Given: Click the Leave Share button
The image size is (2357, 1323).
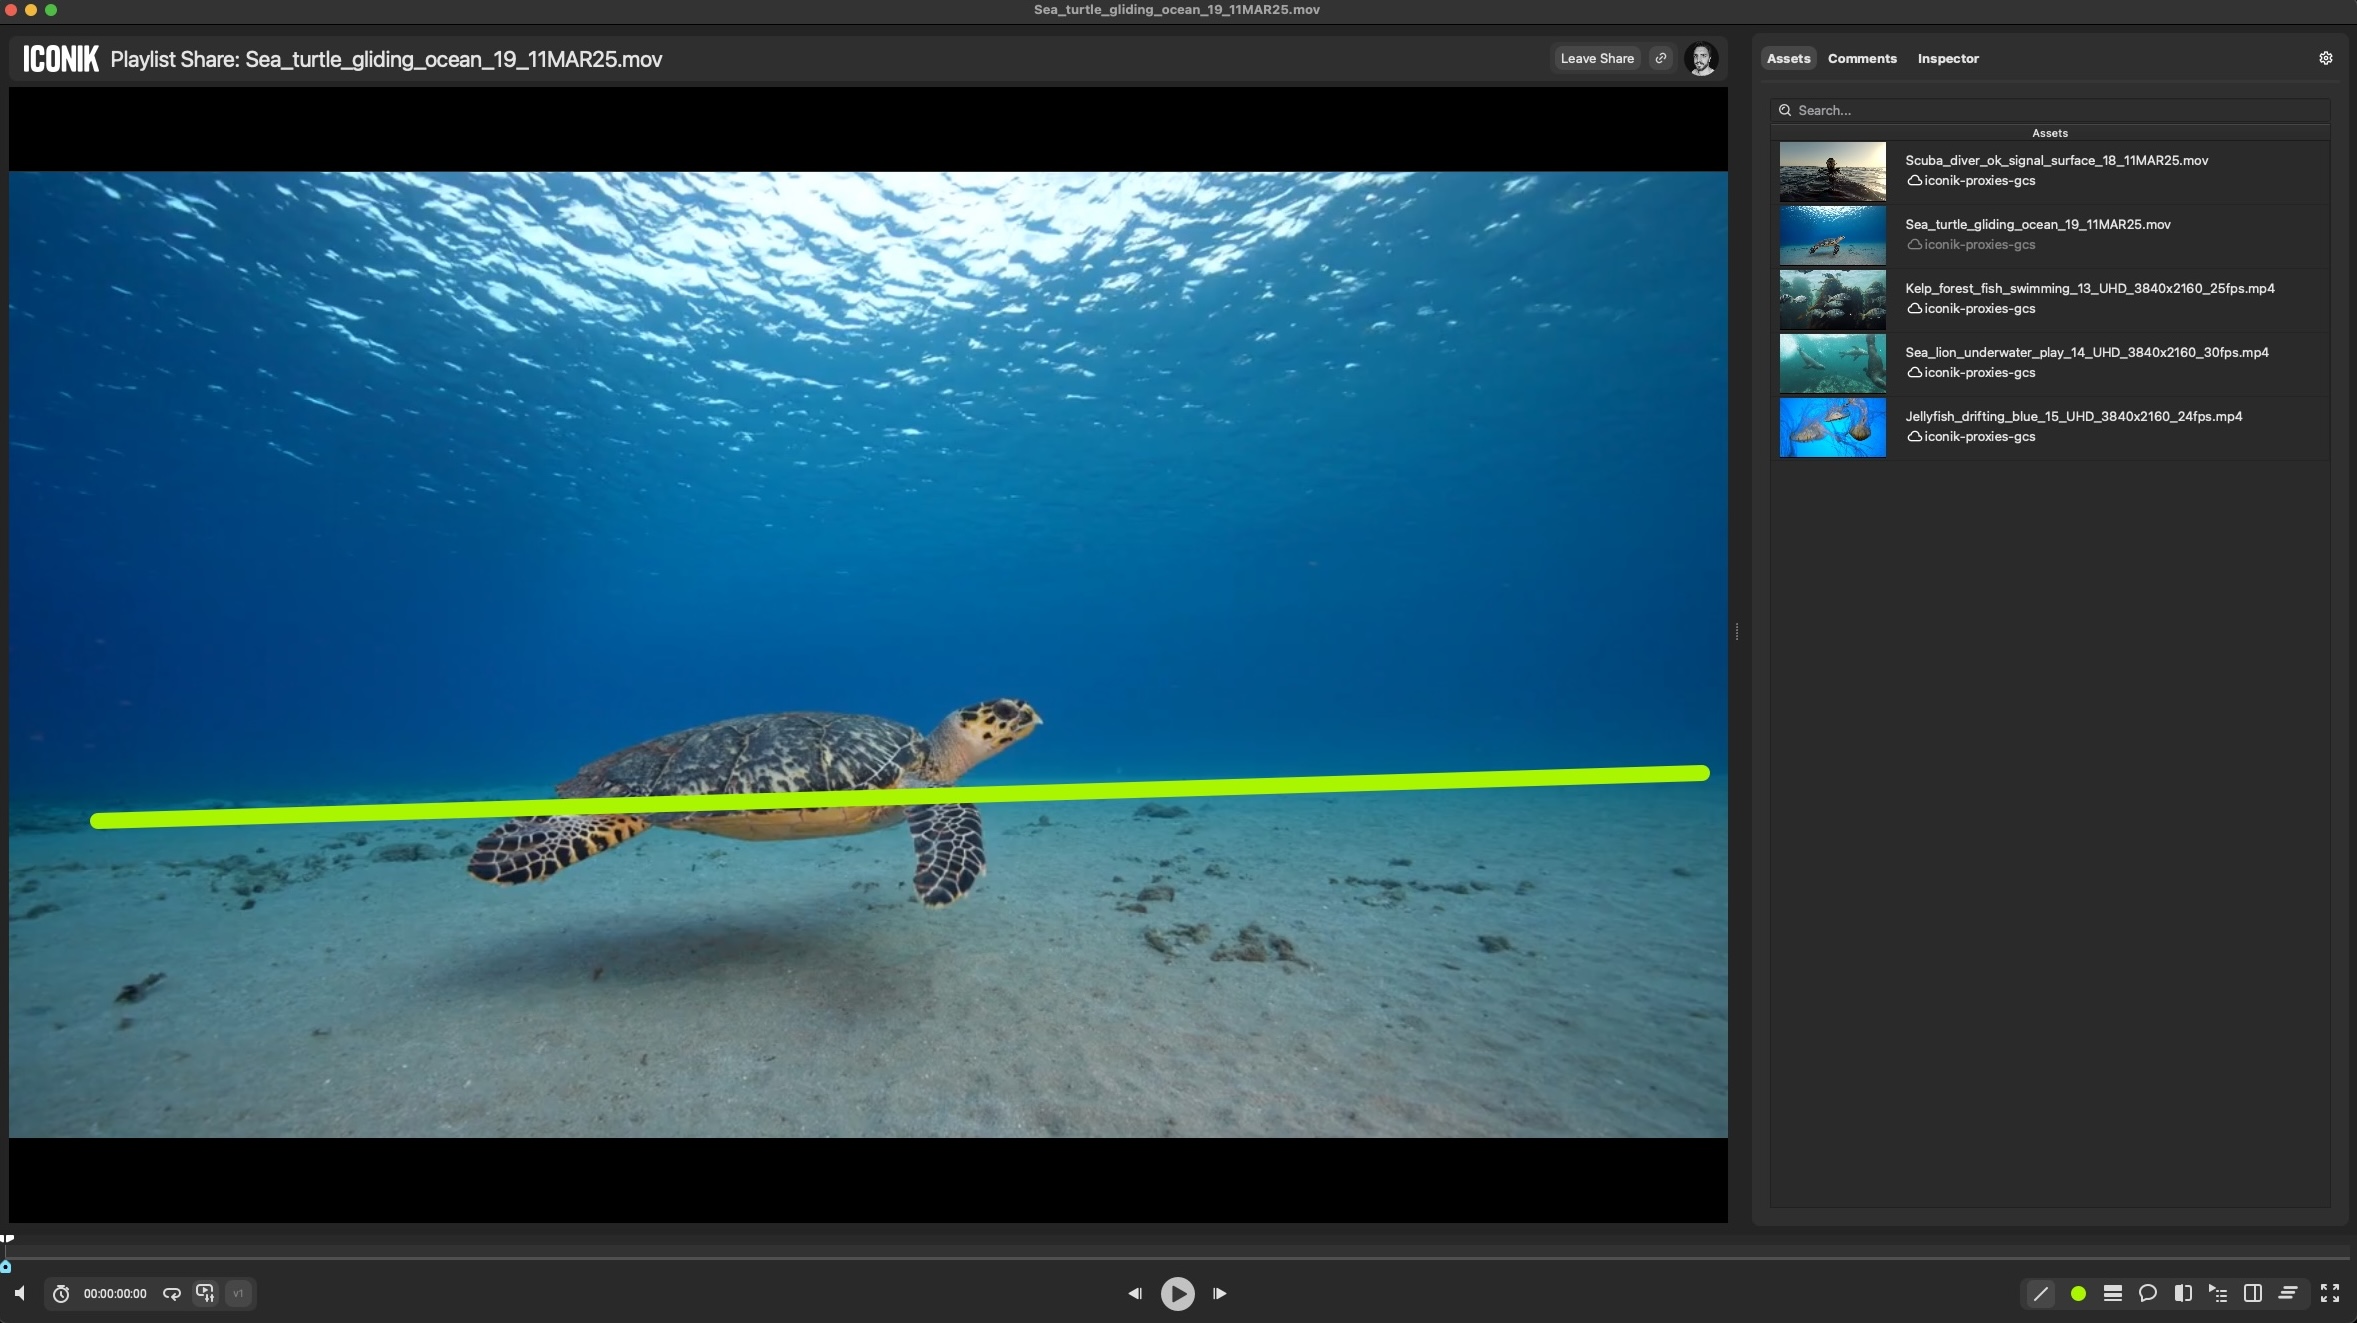Looking at the screenshot, I should click(1596, 58).
